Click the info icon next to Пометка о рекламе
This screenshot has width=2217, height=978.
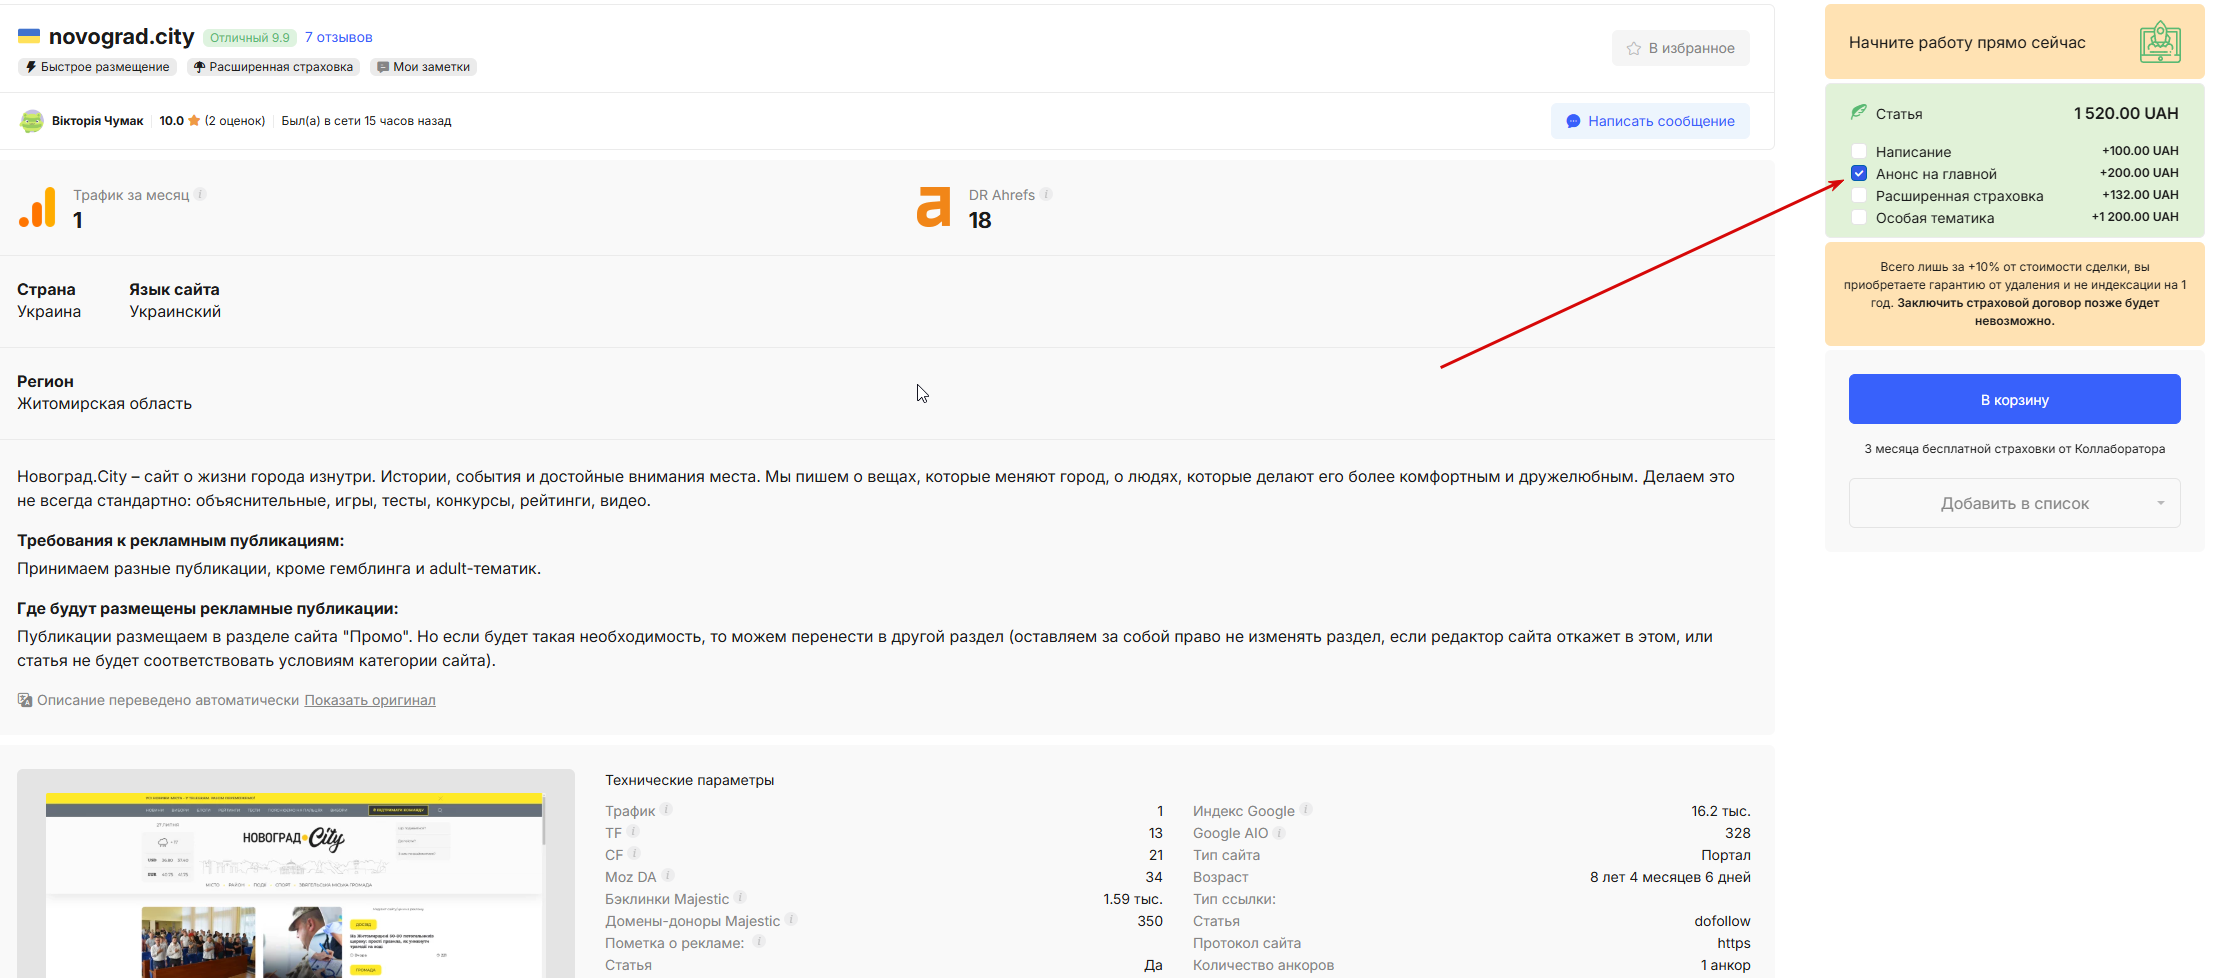(759, 941)
